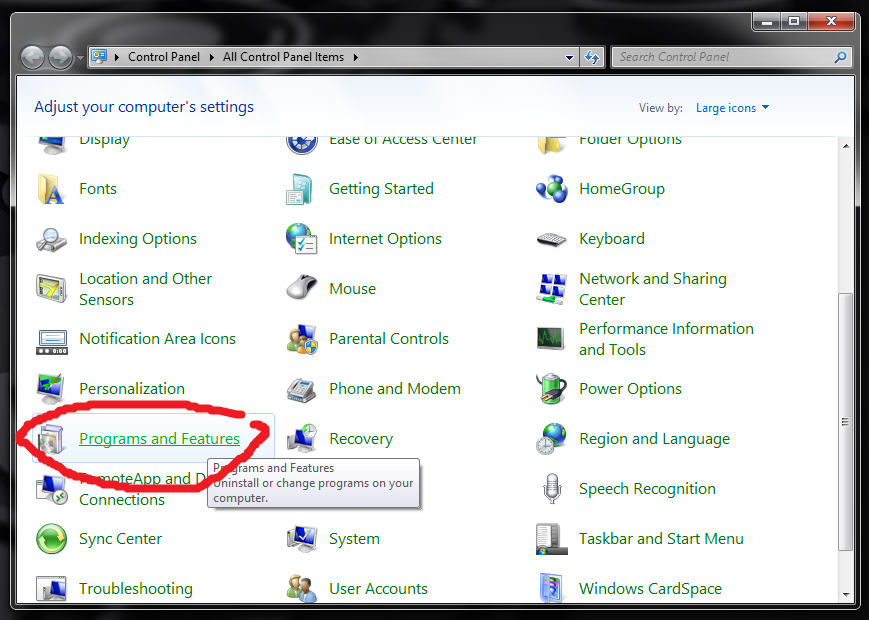Screen dimensions: 869x620
Task: Minimize the Control Panel window
Action: 767,21
